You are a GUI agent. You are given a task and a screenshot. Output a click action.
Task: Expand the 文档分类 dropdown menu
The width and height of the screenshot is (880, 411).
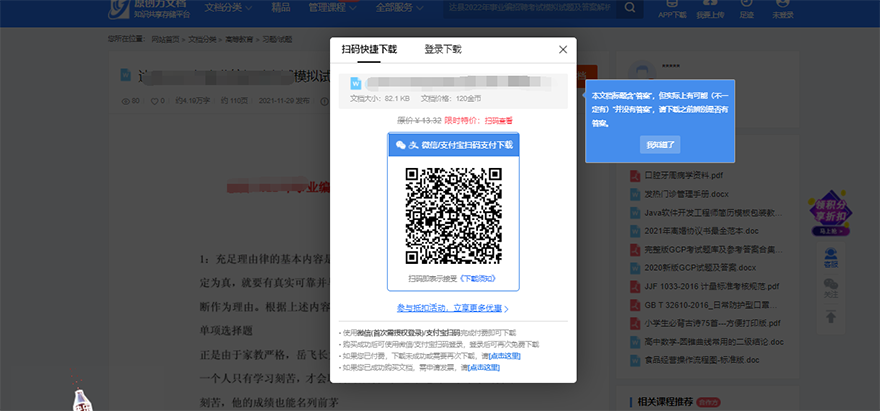pos(228,8)
